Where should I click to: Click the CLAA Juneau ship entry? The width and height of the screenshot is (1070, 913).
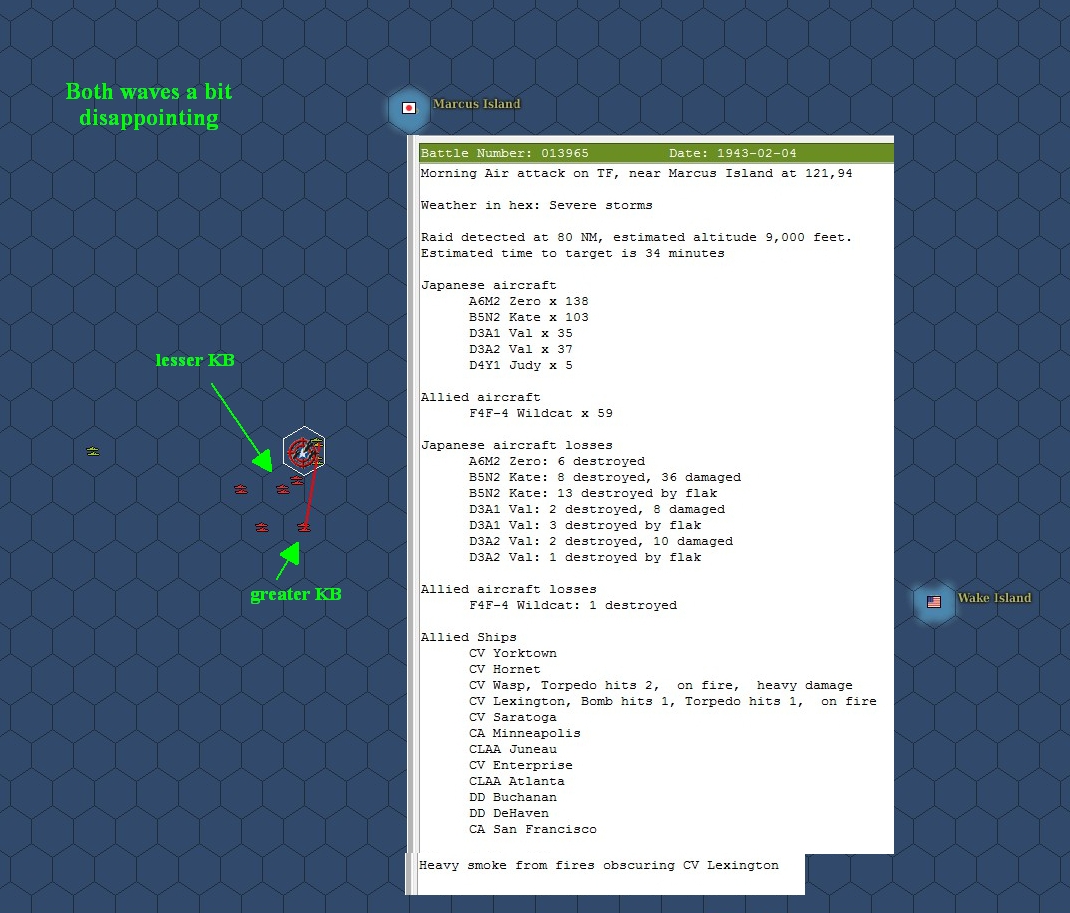512,749
